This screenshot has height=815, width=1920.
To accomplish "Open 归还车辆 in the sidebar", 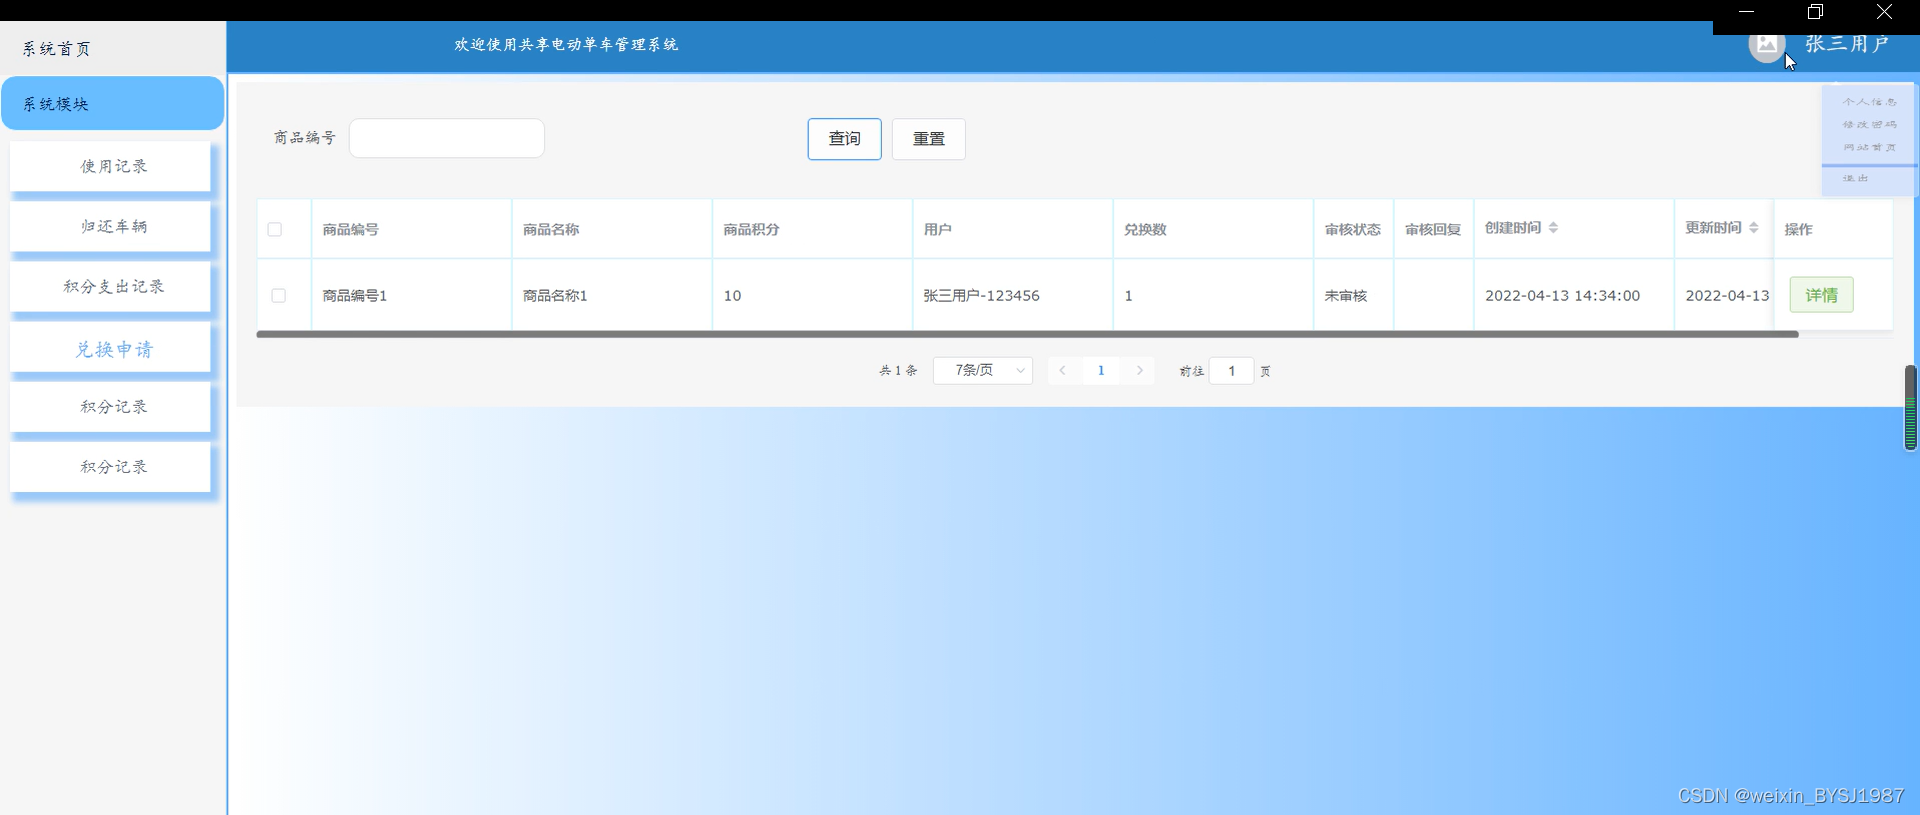I will [111, 226].
